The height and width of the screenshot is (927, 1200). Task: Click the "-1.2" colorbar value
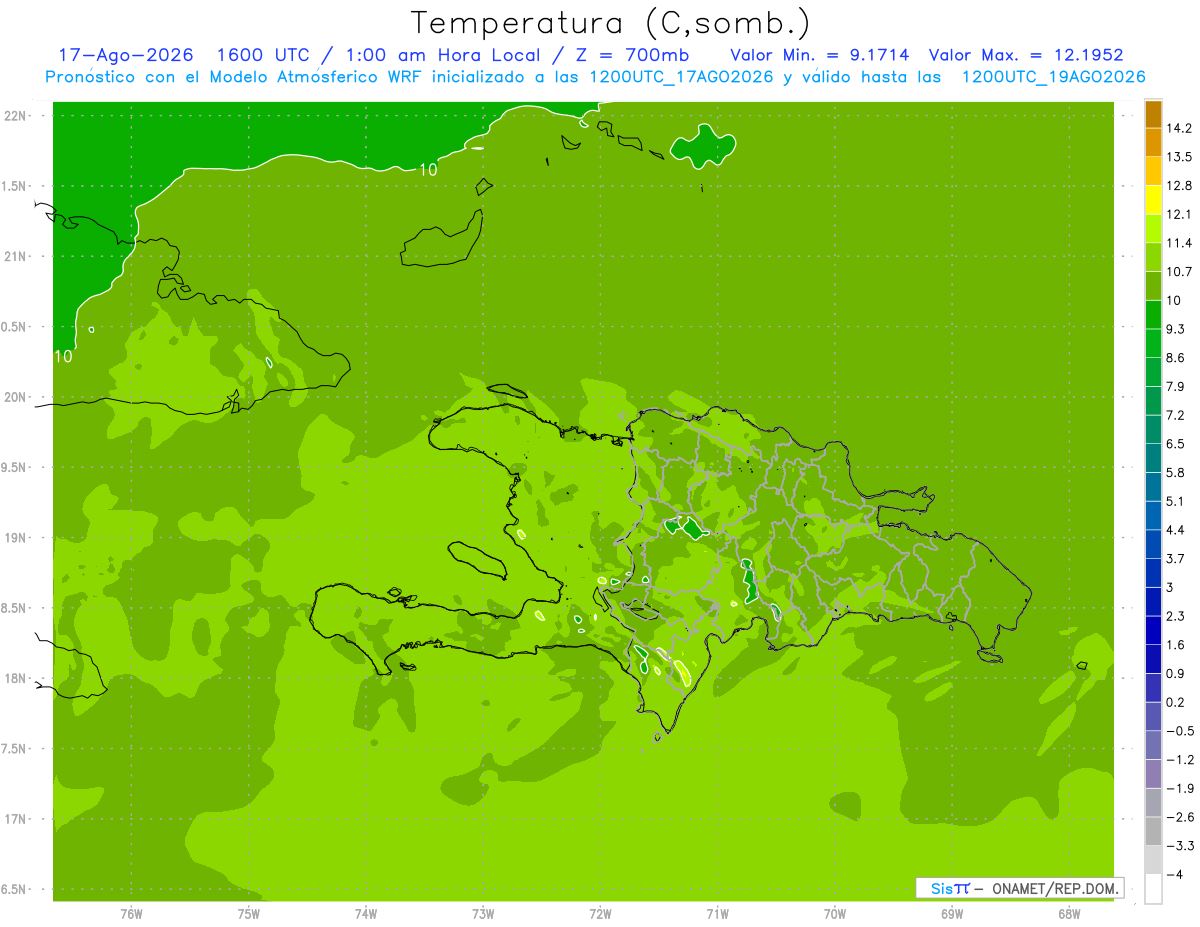tap(1180, 760)
